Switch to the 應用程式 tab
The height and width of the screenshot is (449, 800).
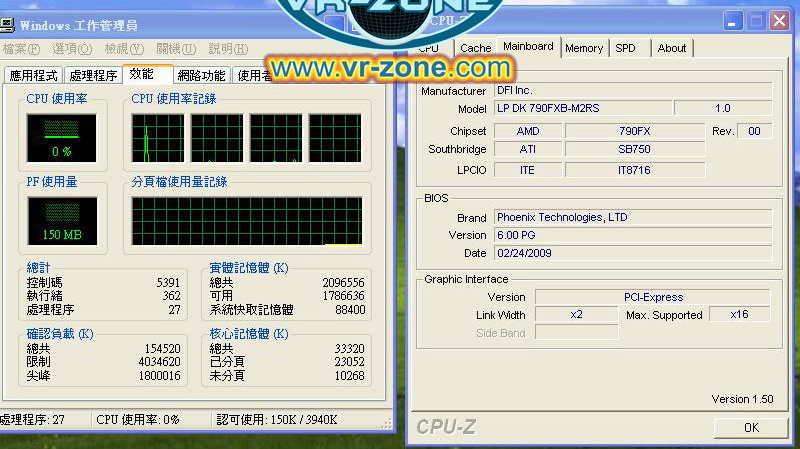33,76
